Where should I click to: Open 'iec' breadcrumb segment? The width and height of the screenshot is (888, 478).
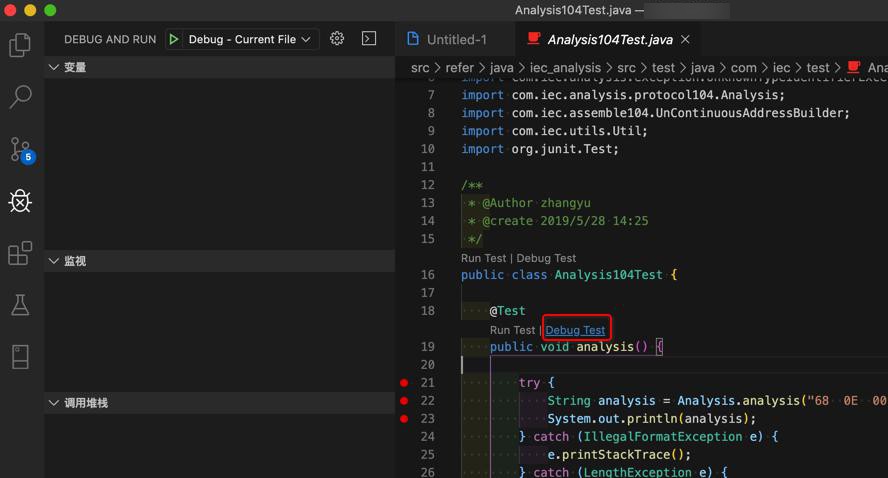(782, 68)
